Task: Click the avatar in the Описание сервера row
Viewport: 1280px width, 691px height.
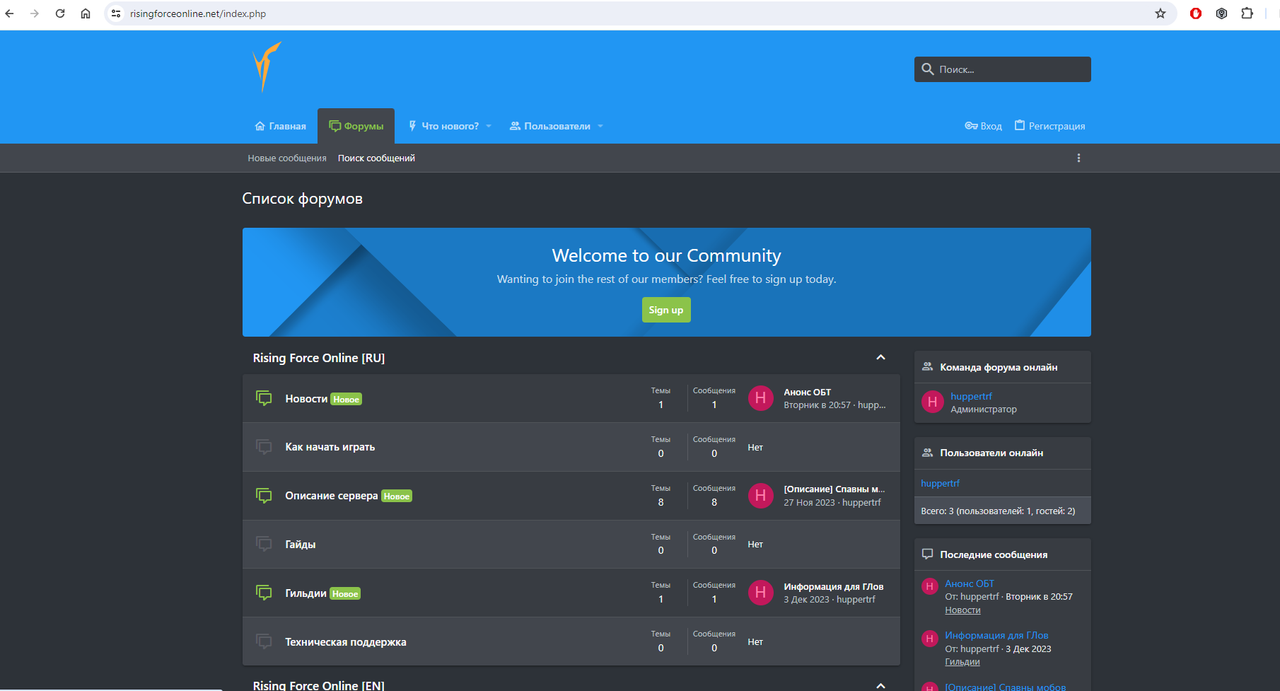Action: (761, 495)
